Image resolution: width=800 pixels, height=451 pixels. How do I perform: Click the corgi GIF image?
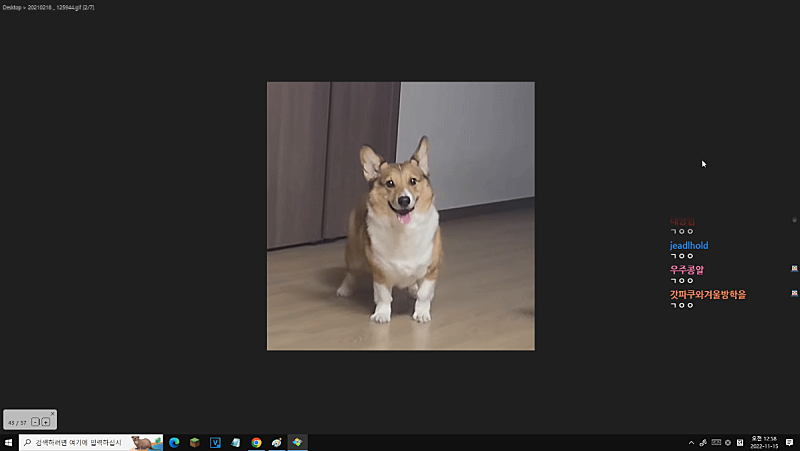pos(401,216)
